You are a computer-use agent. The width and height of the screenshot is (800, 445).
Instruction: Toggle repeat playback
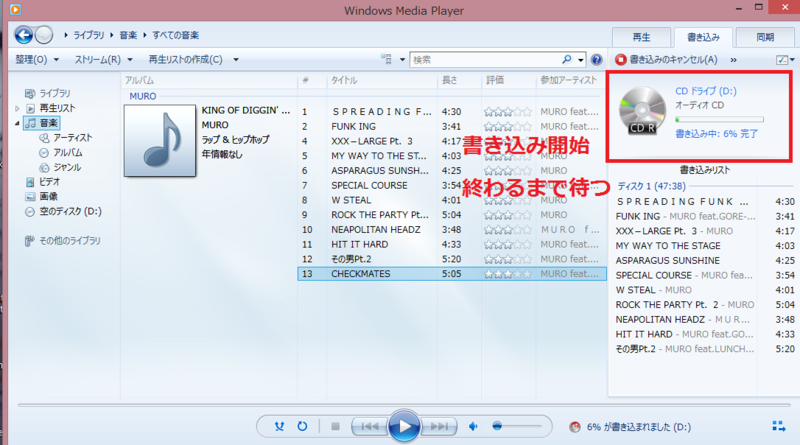click(303, 426)
